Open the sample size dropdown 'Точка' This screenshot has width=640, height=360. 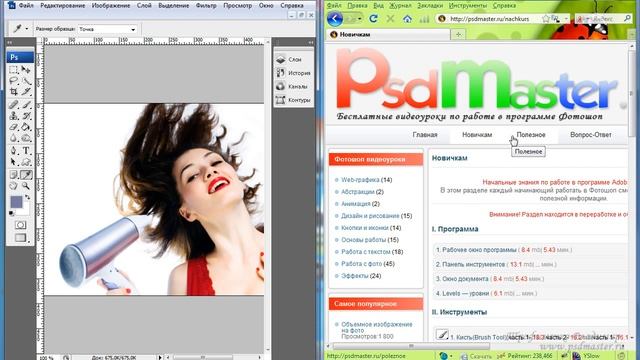pyautogui.click(x=107, y=29)
